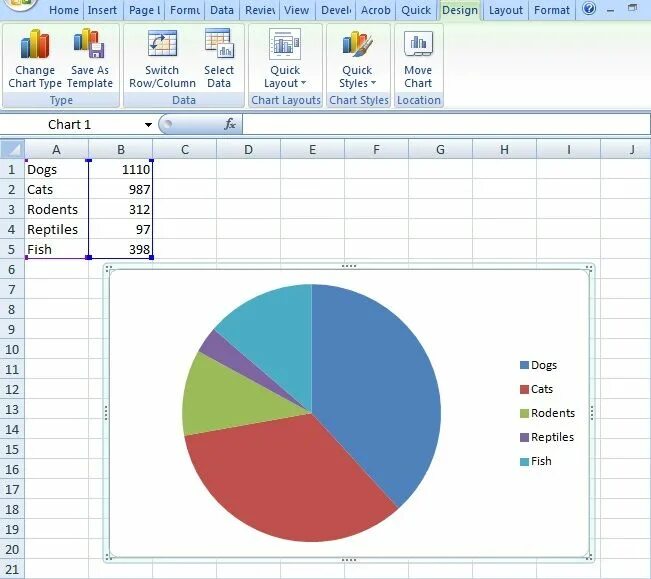This screenshot has height=579, width=651.
Task: Select cell A2 containing Cats
Action: 56,189
